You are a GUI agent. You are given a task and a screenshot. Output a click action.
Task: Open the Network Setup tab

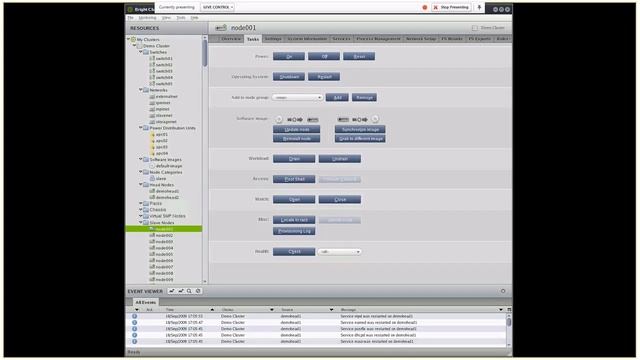[421, 39]
